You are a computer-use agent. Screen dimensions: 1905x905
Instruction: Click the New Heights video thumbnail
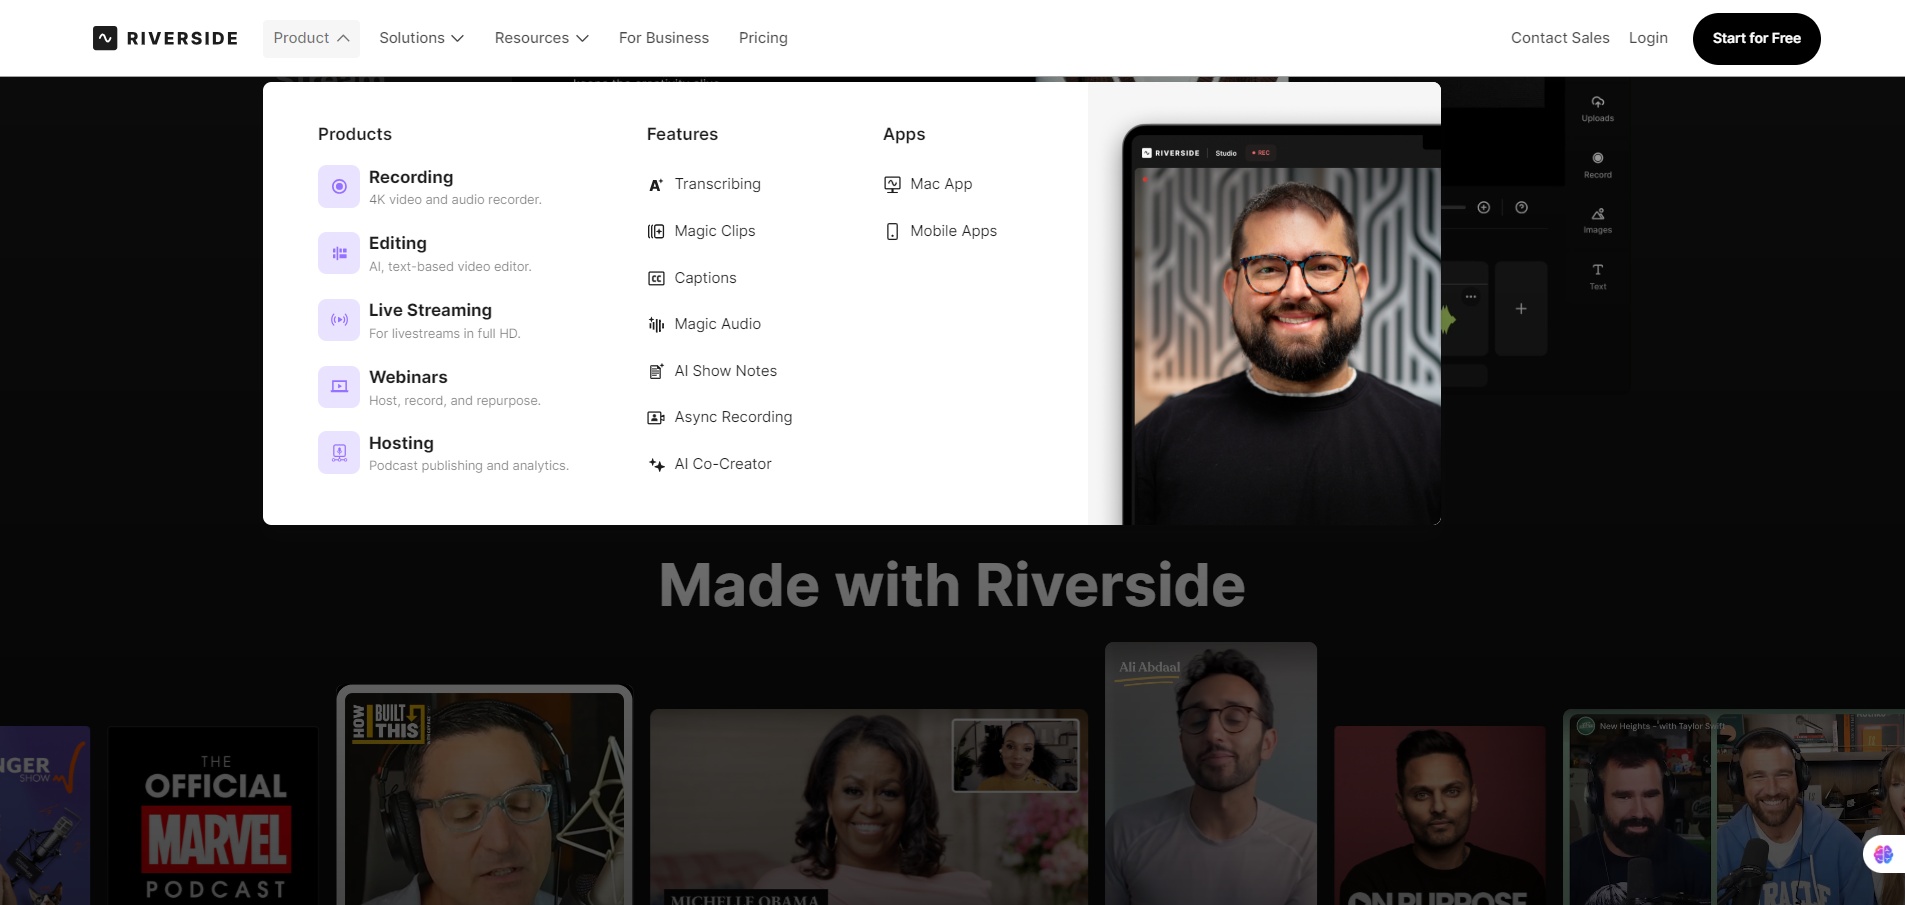(1734, 808)
